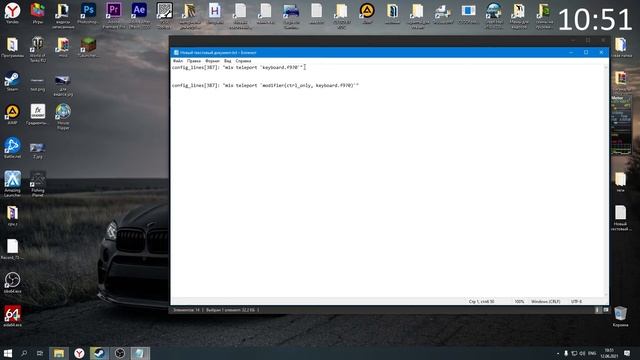Open the Справка menu in Notepad

click(x=243, y=61)
